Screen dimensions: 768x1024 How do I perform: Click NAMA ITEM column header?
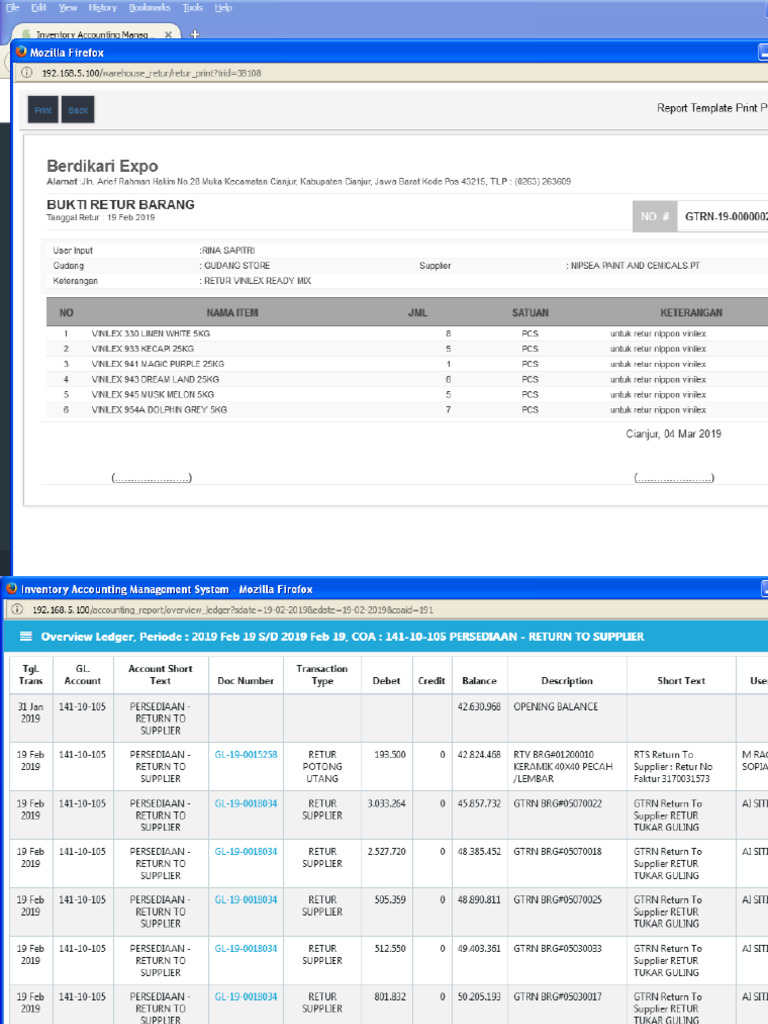point(232,313)
